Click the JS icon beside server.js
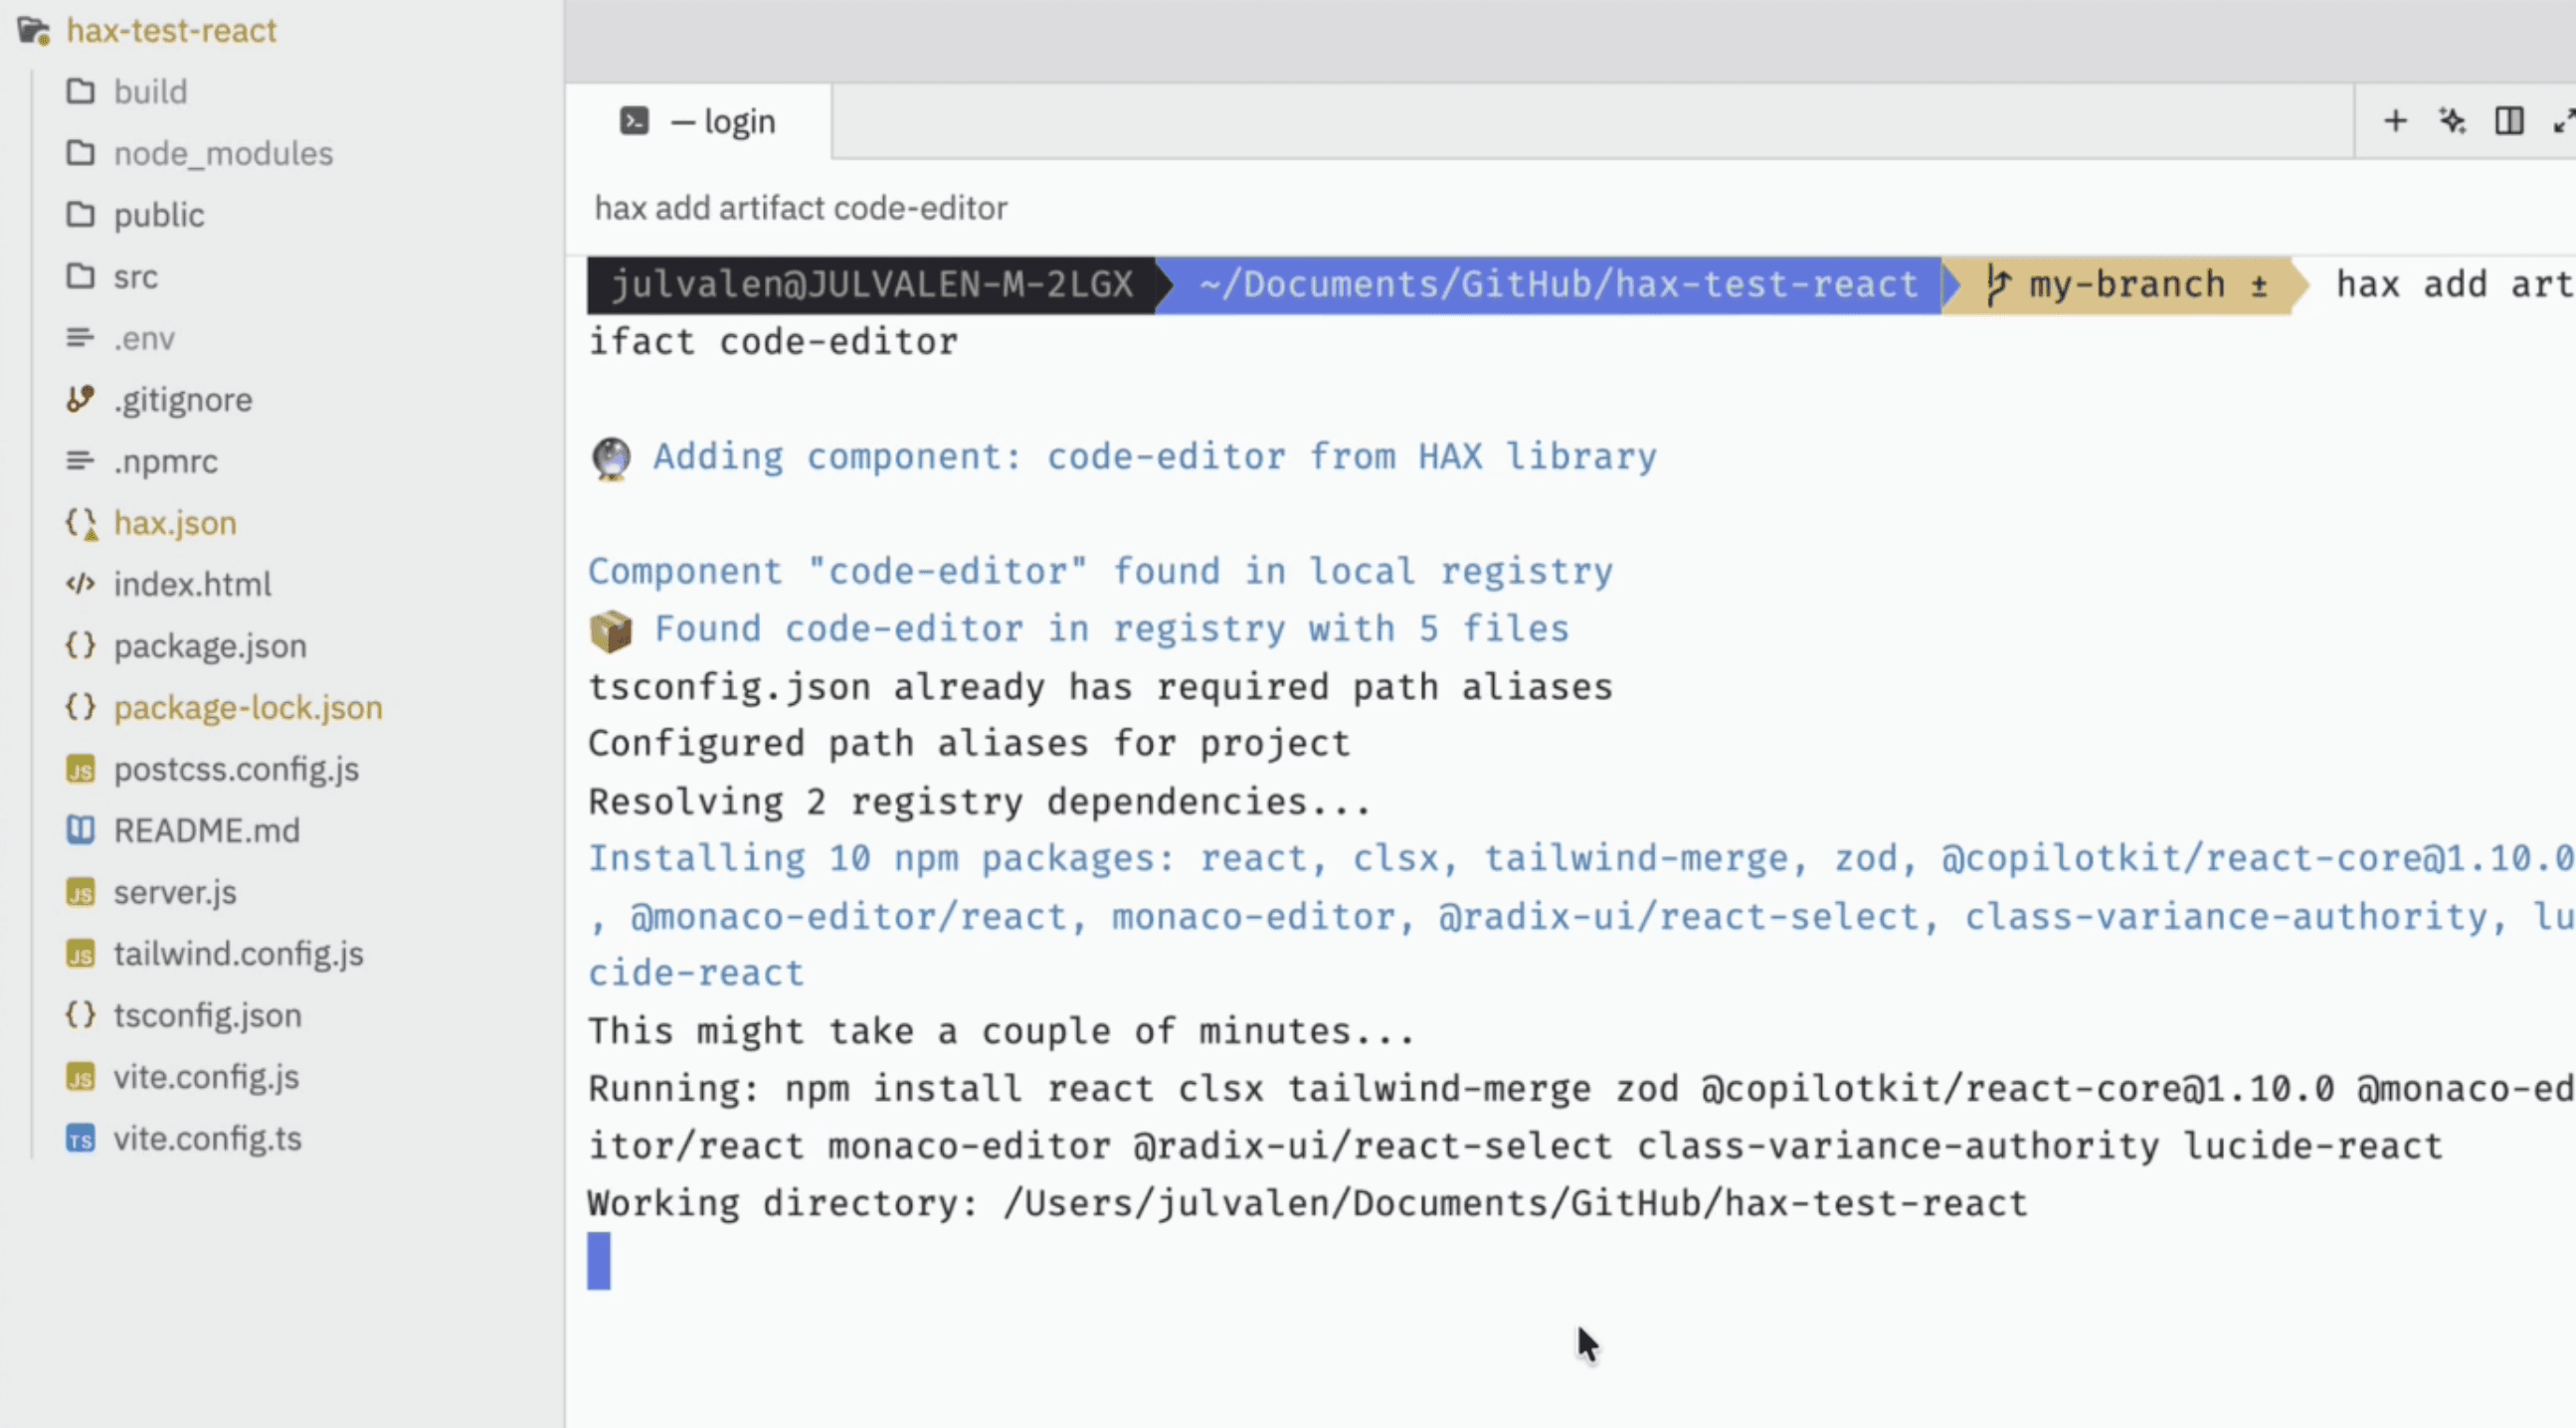 [81, 892]
